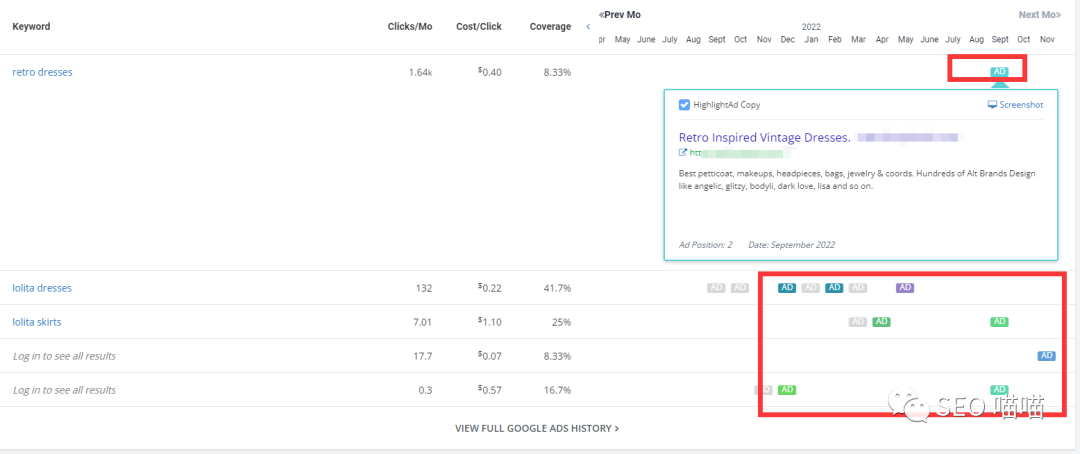Viewport: 1080px width, 454px height.
Task: Sort by the Coverage column header
Action: click(550, 27)
